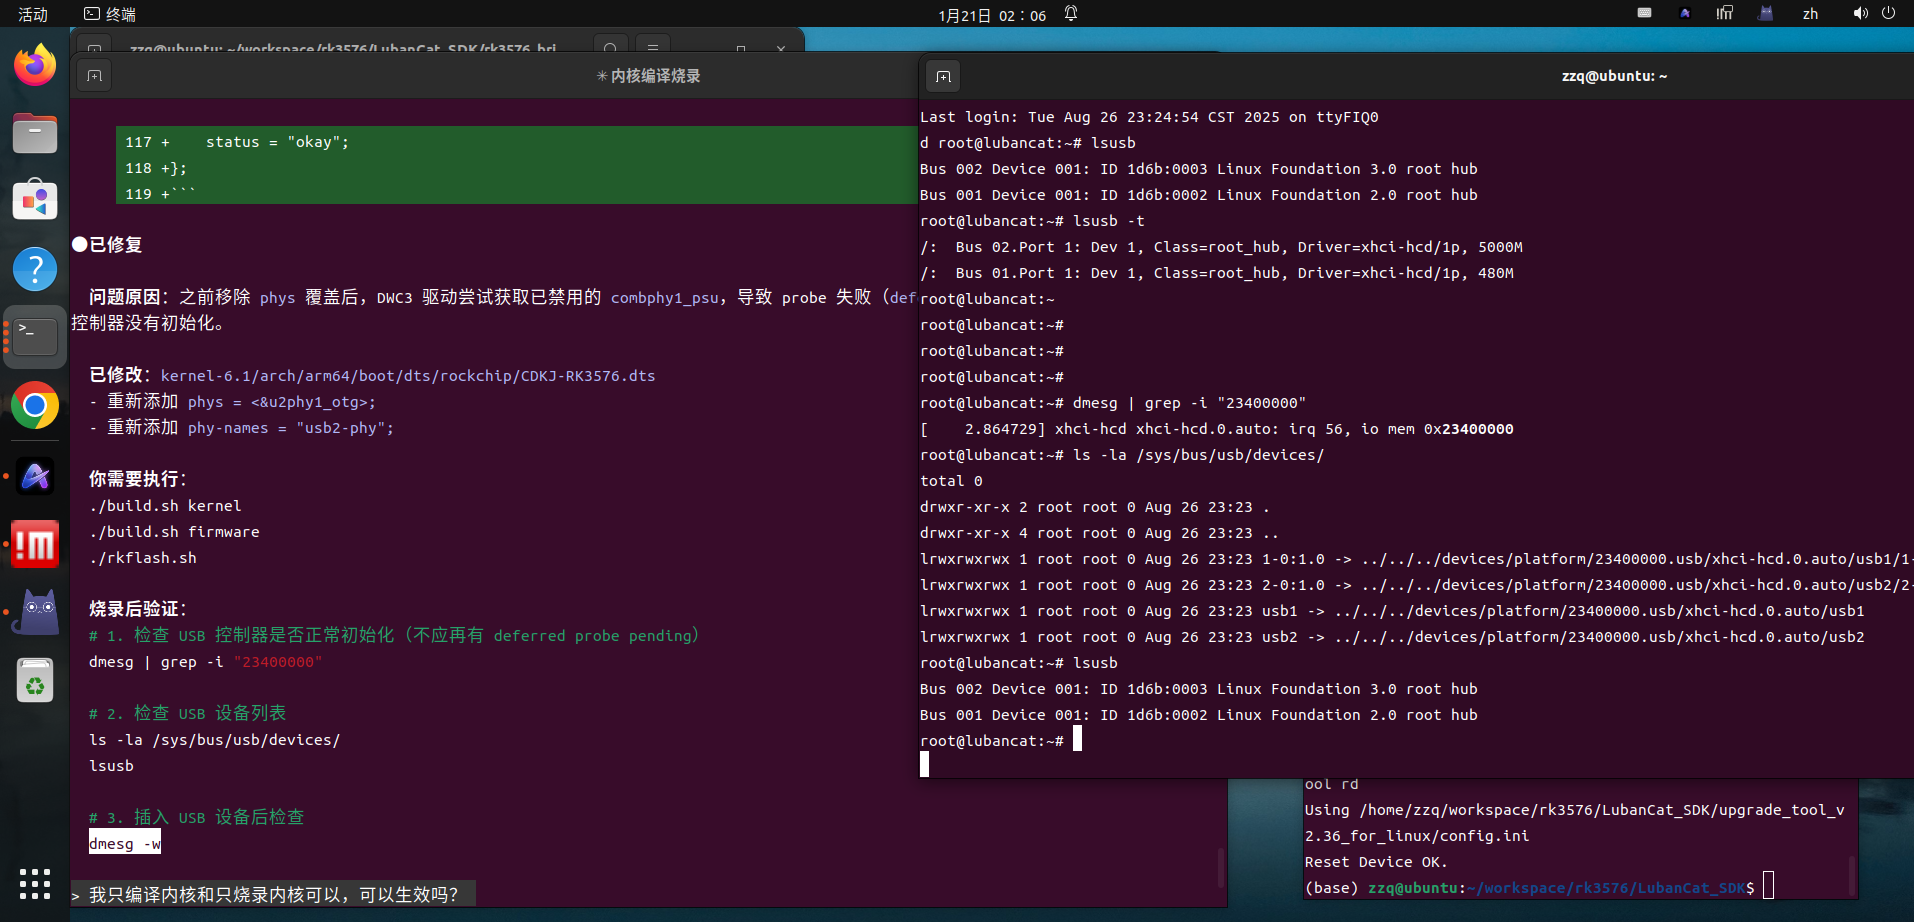Click the 内核编译烧录 window title
The width and height of the screenshot is (1914, 922).
click(648, 76)
